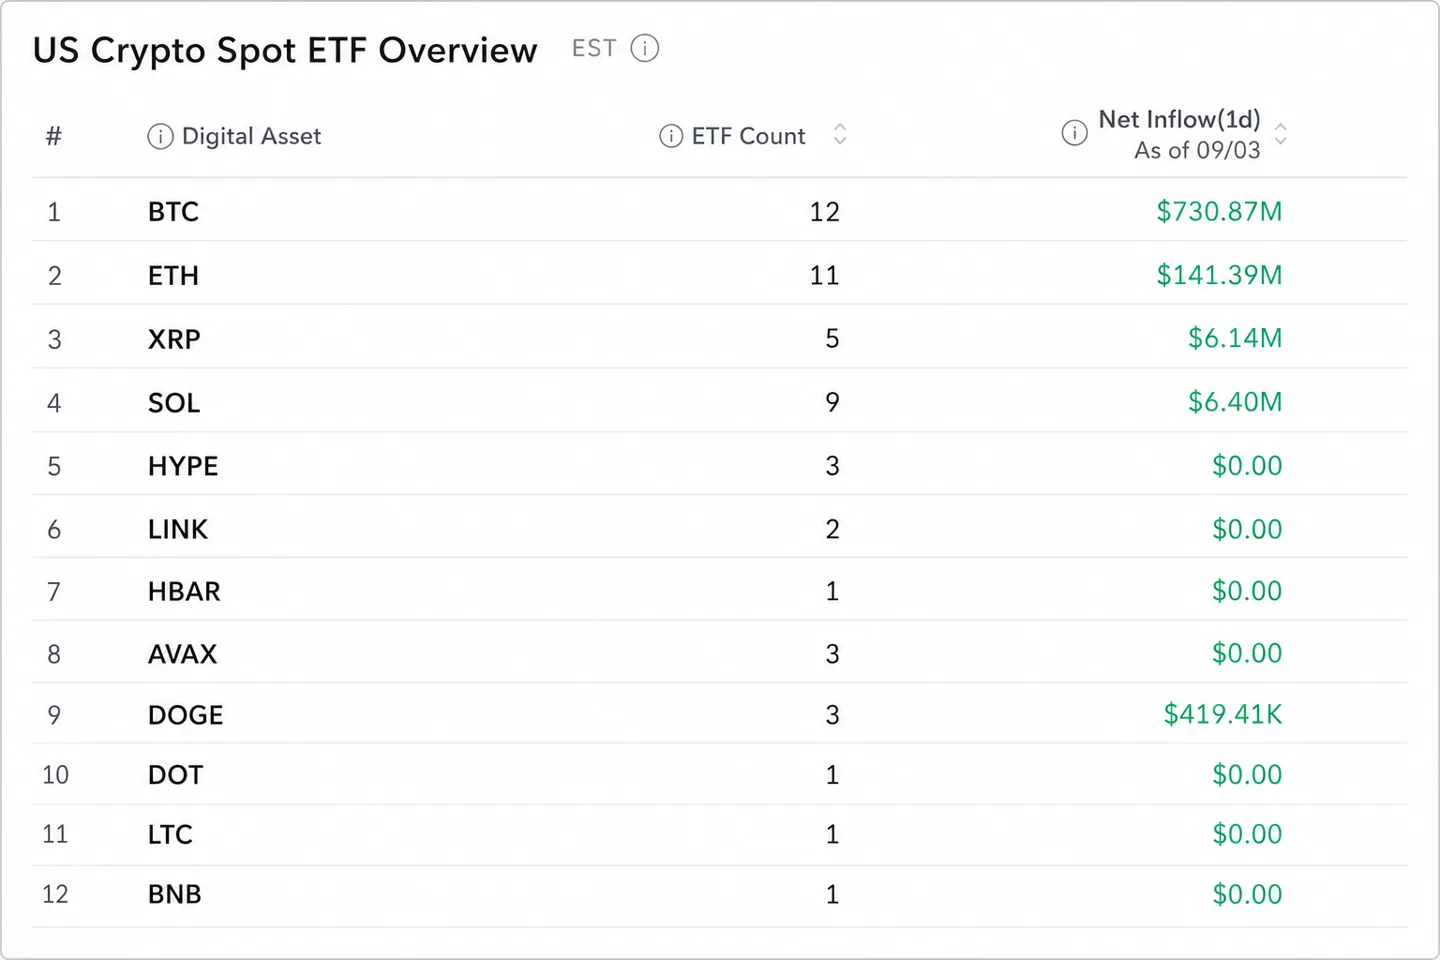Sort the table by Net Inflow arrows
The image size is (1440, 960).
1280,133
